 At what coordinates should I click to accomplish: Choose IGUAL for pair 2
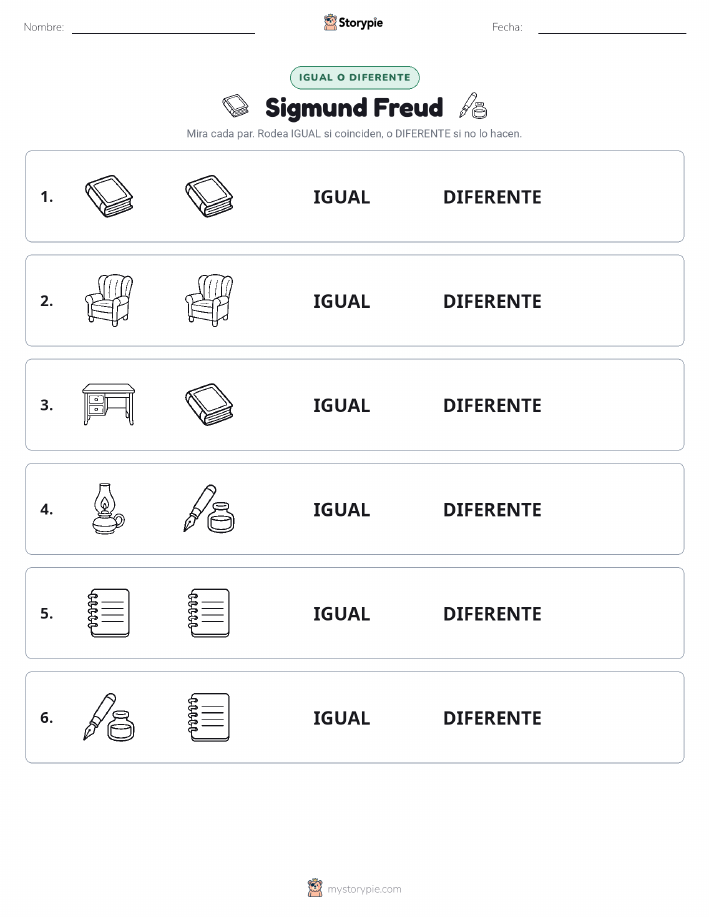342,301
